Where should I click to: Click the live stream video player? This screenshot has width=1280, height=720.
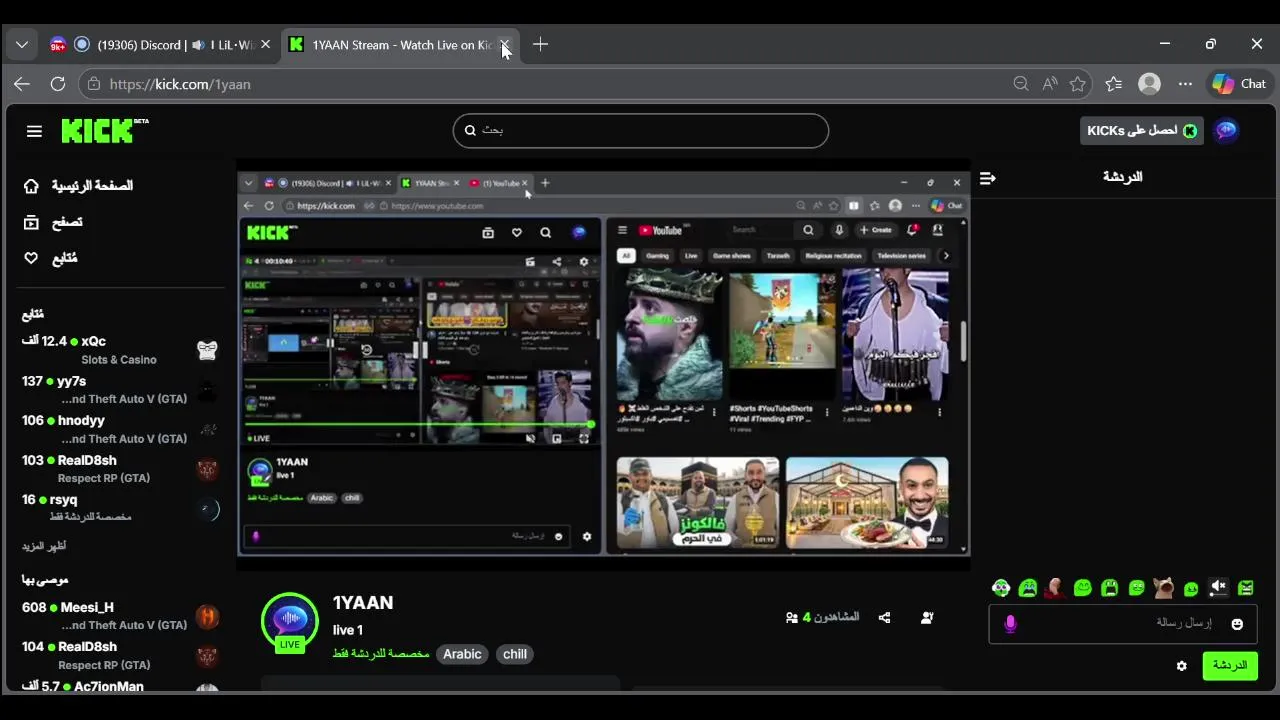click(603, 364)
